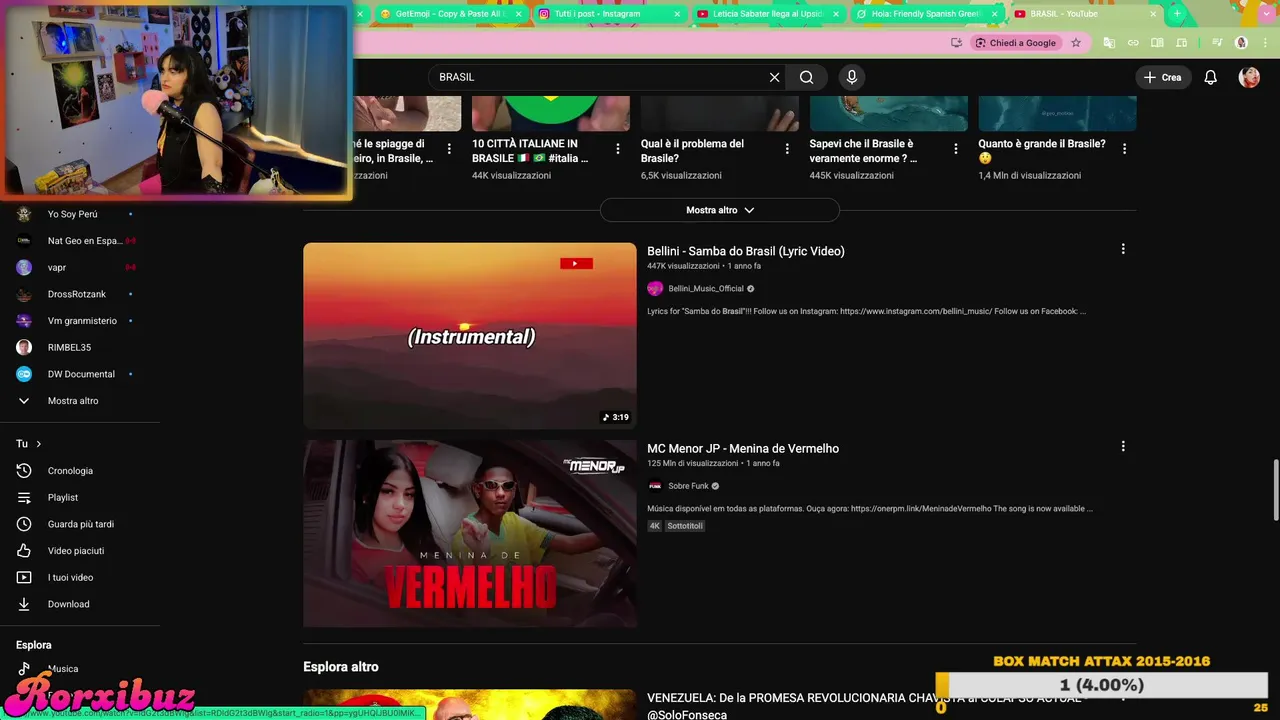Screen dimensions: 1280x720
Task: Click the install app icon in address bar
Action: (x=956, y=43)
